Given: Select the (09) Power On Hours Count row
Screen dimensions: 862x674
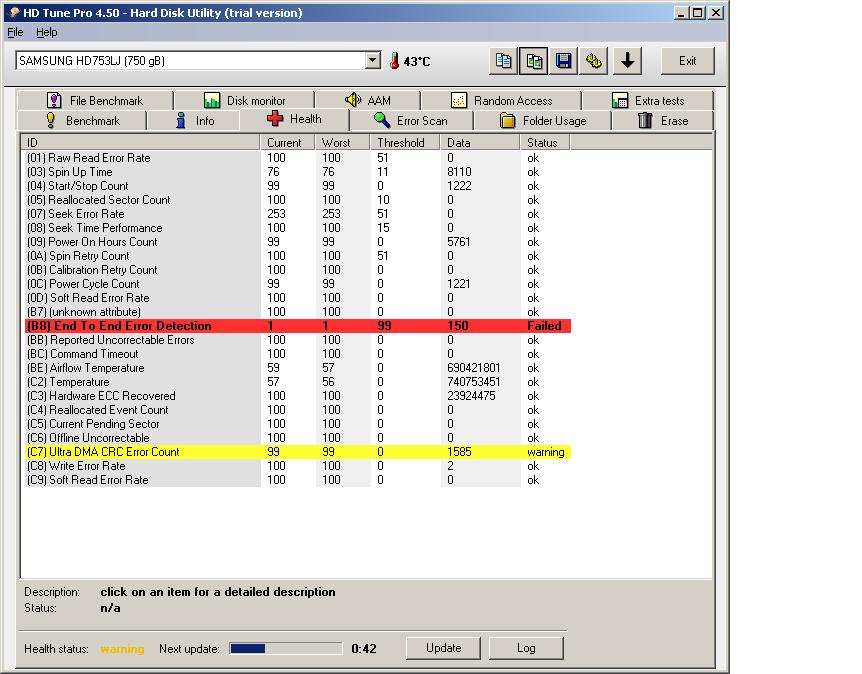Looking at the screenshot, I should 298,242.
